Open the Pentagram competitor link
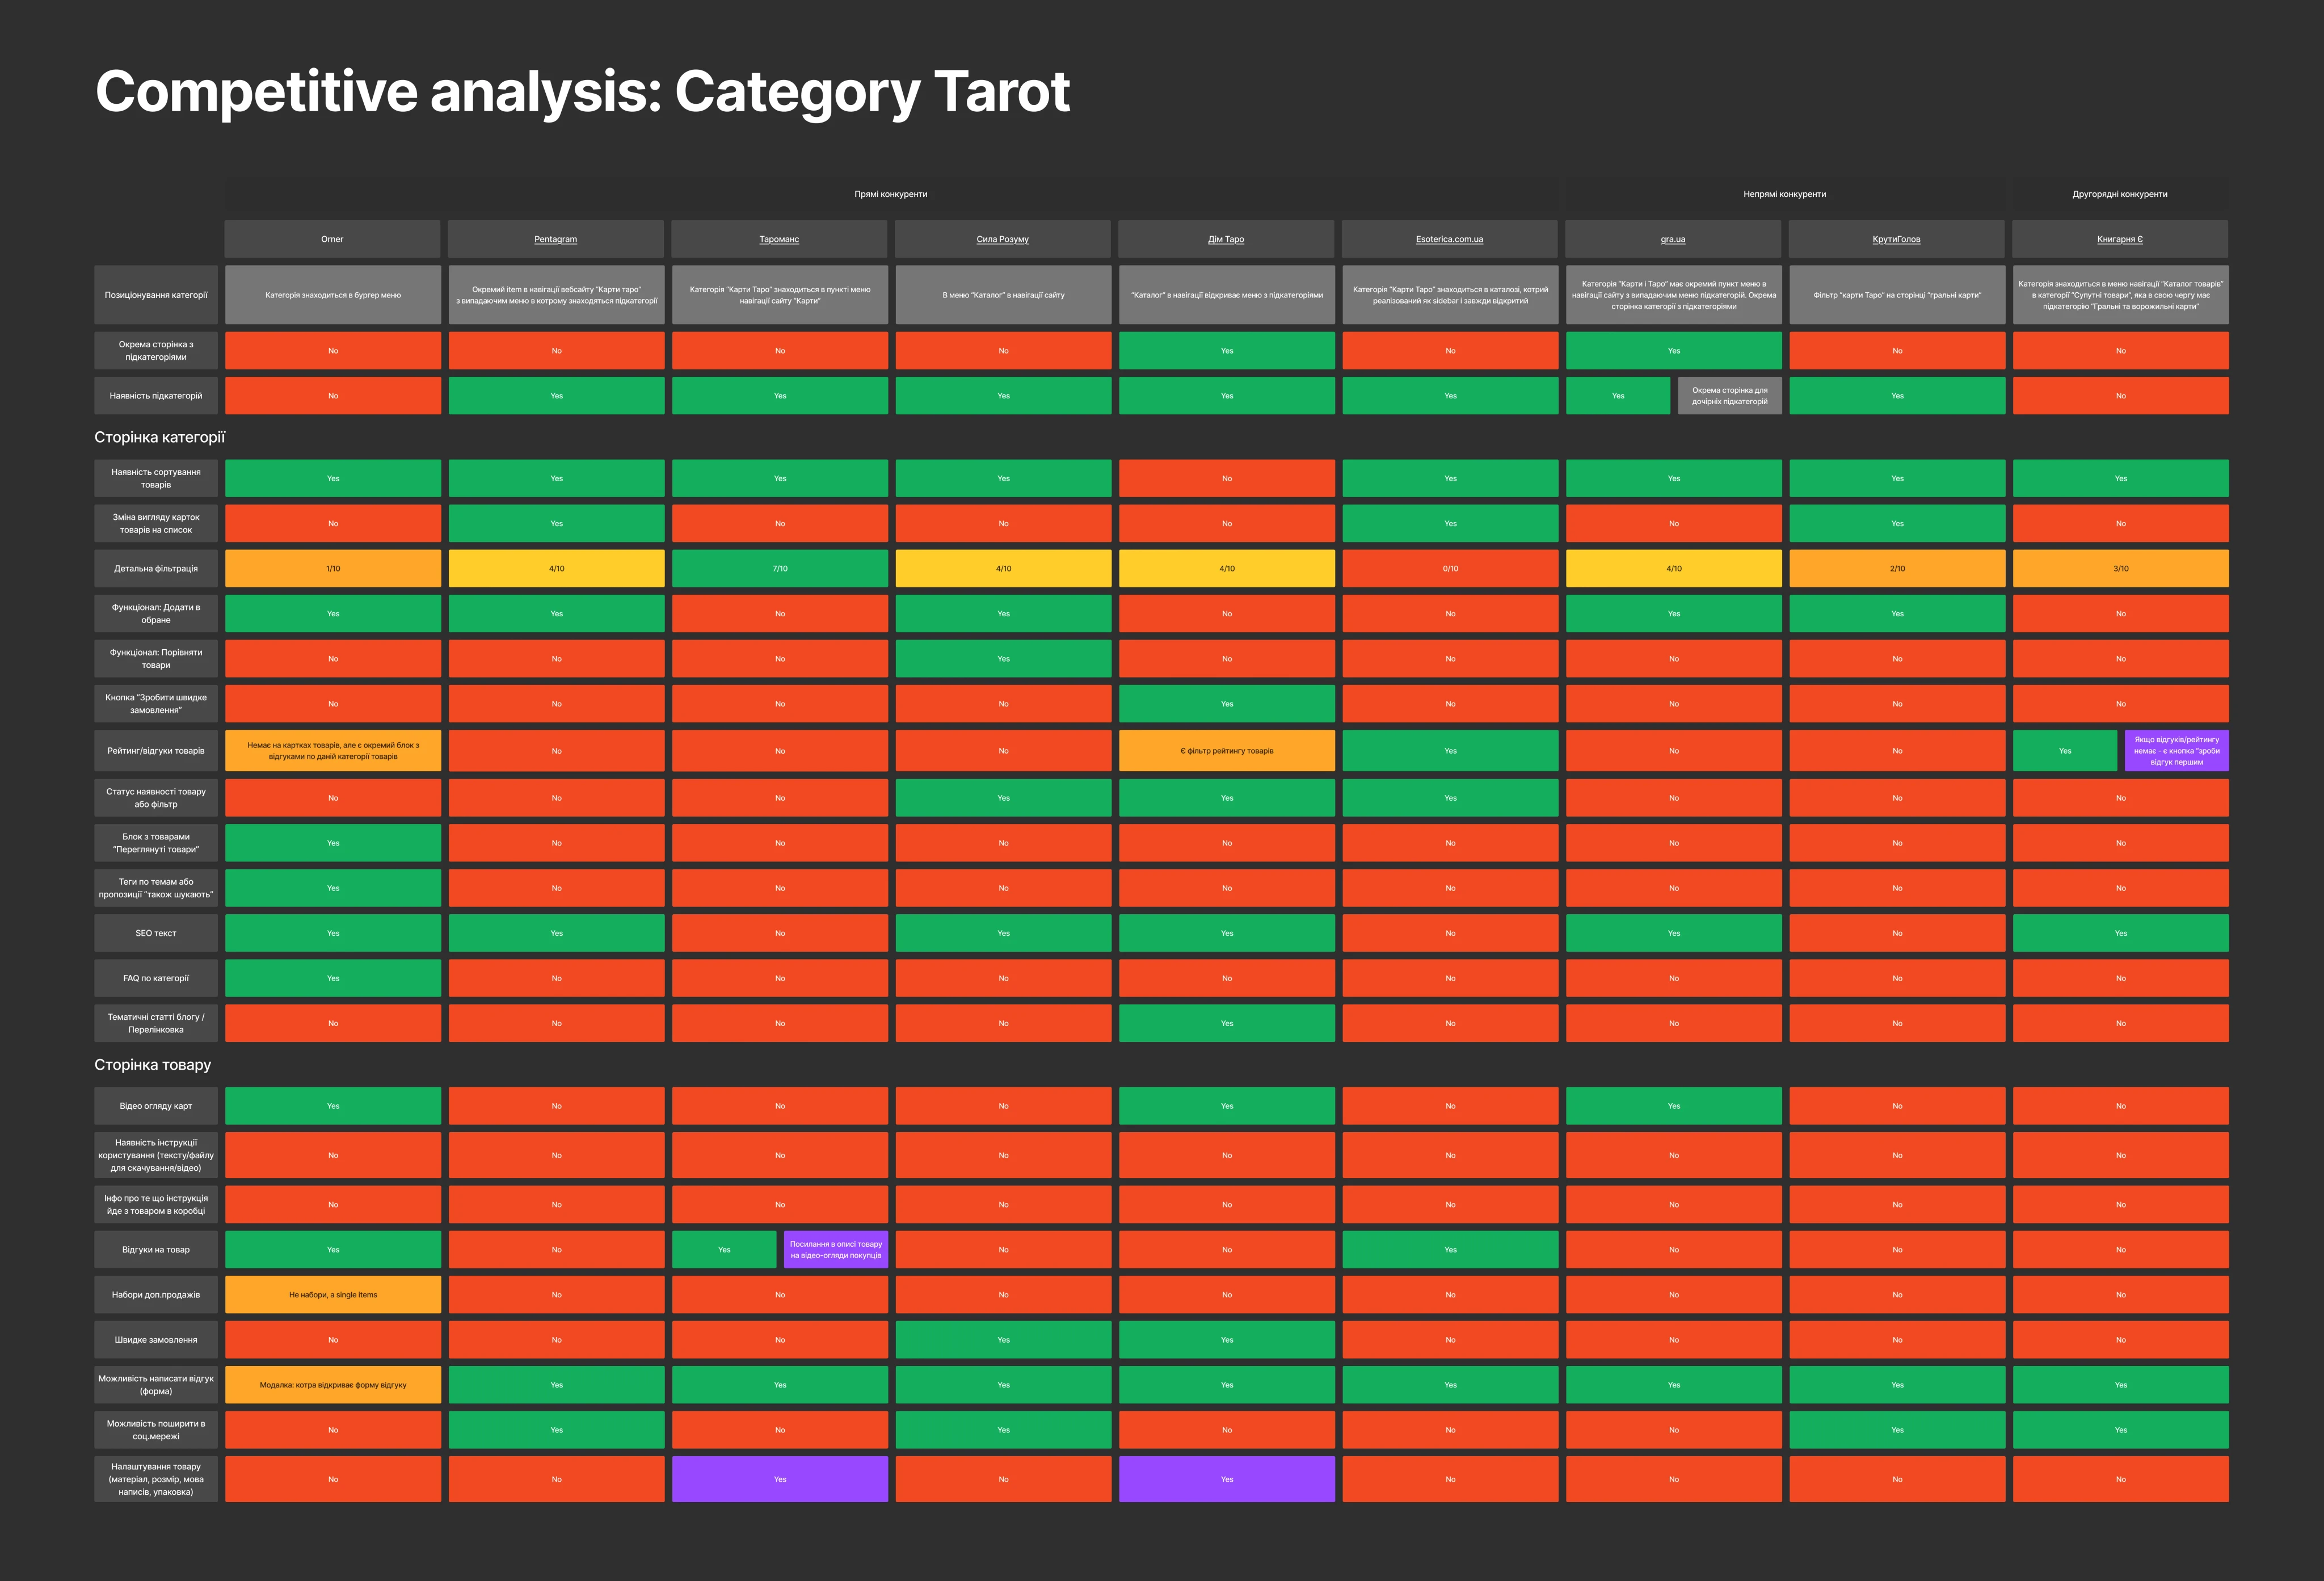2324x1581 pixels. click(x=555, y=239)
